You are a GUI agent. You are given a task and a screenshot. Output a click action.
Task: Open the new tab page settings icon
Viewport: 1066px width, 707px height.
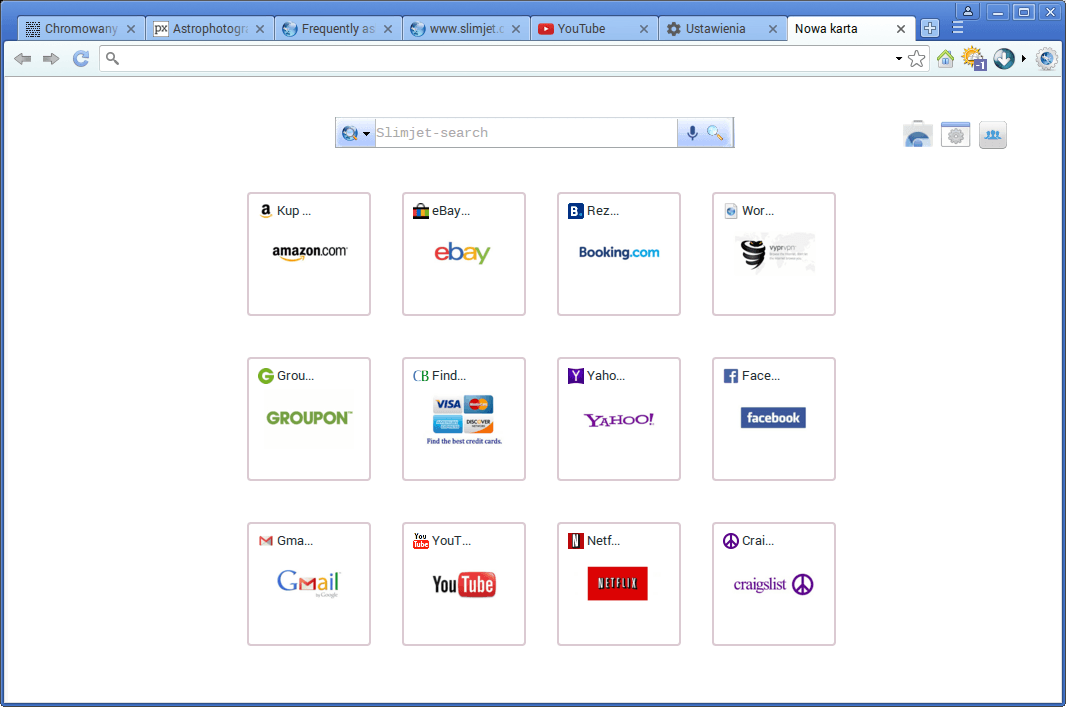955,135
